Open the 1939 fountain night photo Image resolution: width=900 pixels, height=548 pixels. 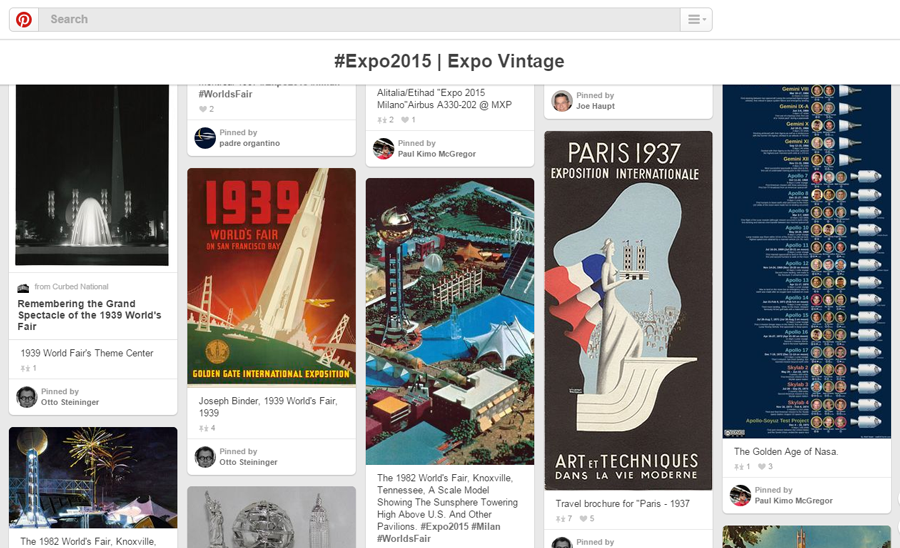92,175
